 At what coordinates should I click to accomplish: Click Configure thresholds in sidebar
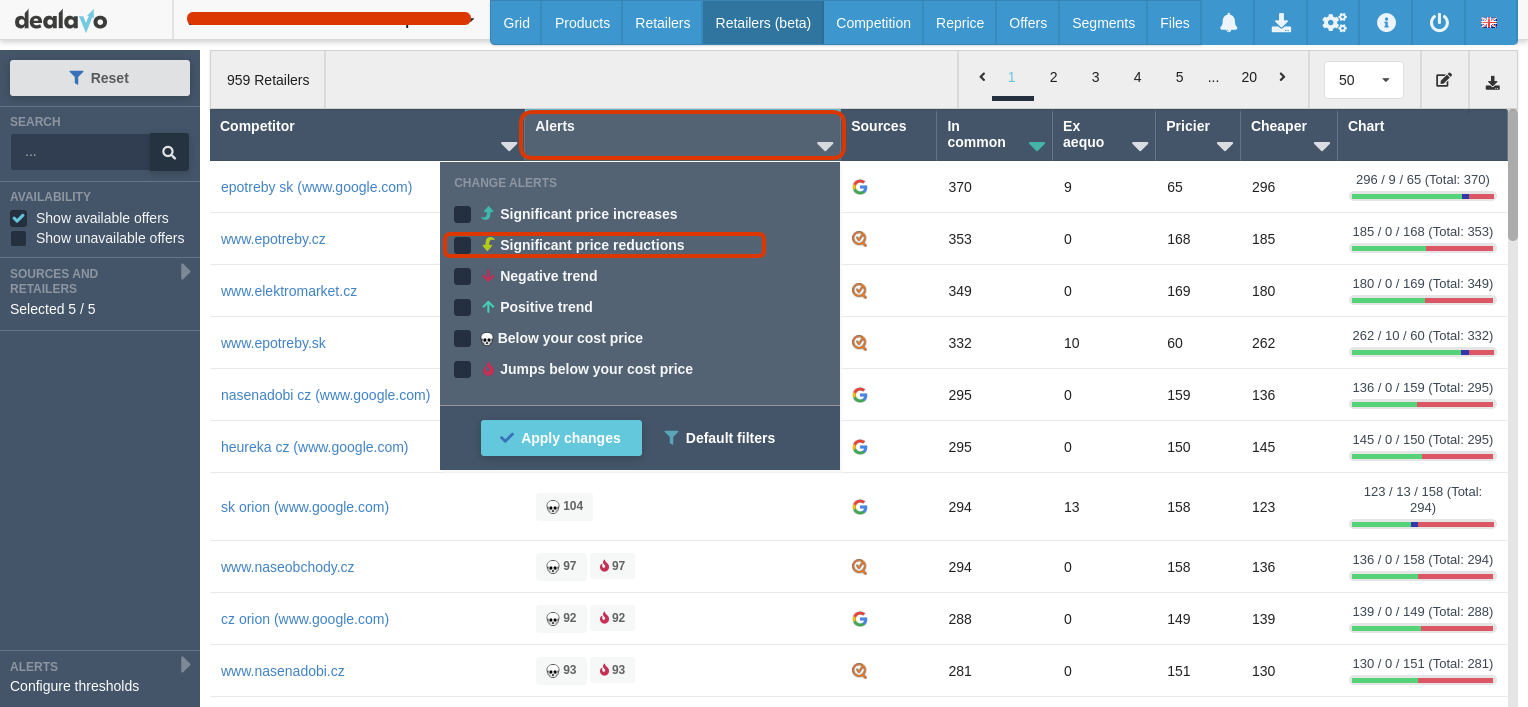click(74, 686)
